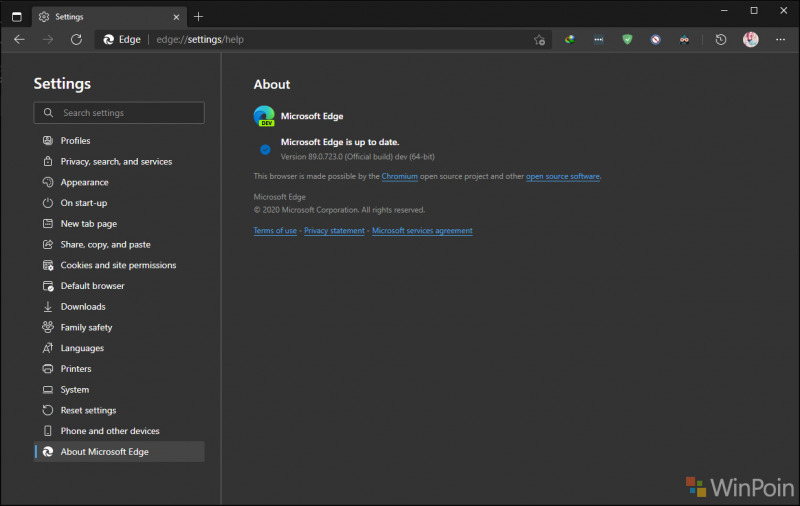Select About Microsoft Edge entry
800x506 pixels.
[x=119, y=451]
